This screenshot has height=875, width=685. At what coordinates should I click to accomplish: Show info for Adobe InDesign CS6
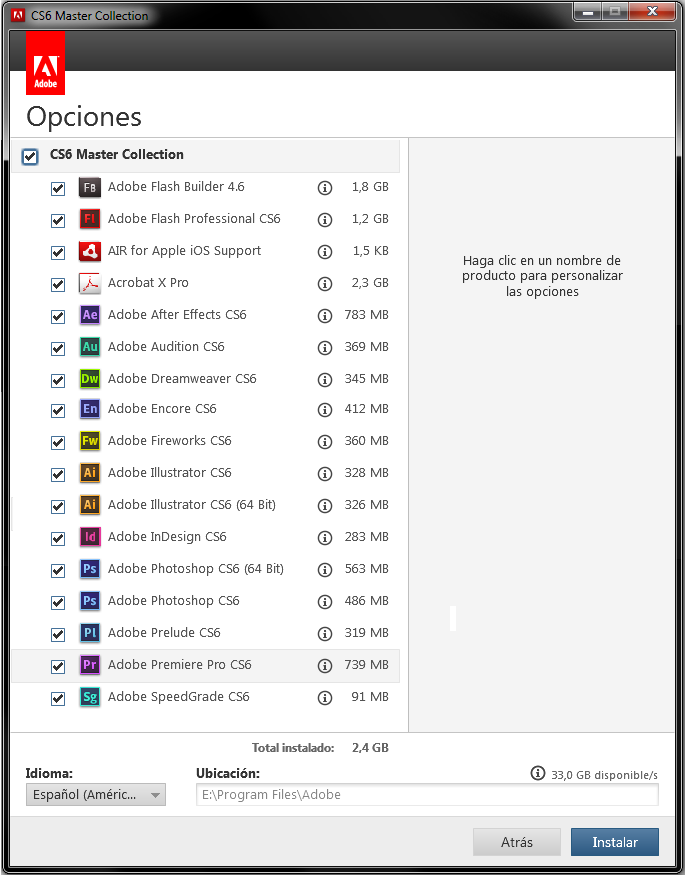[x=325, y=538]
